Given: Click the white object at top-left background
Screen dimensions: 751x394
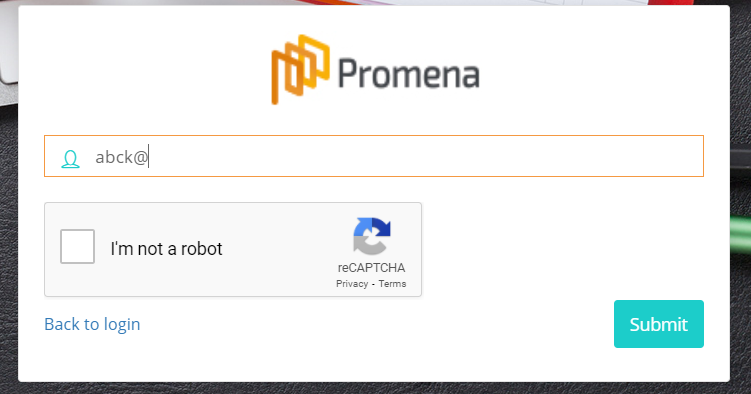Looking at the screenshot, I should pyautogui.click(x=9, y=41).
